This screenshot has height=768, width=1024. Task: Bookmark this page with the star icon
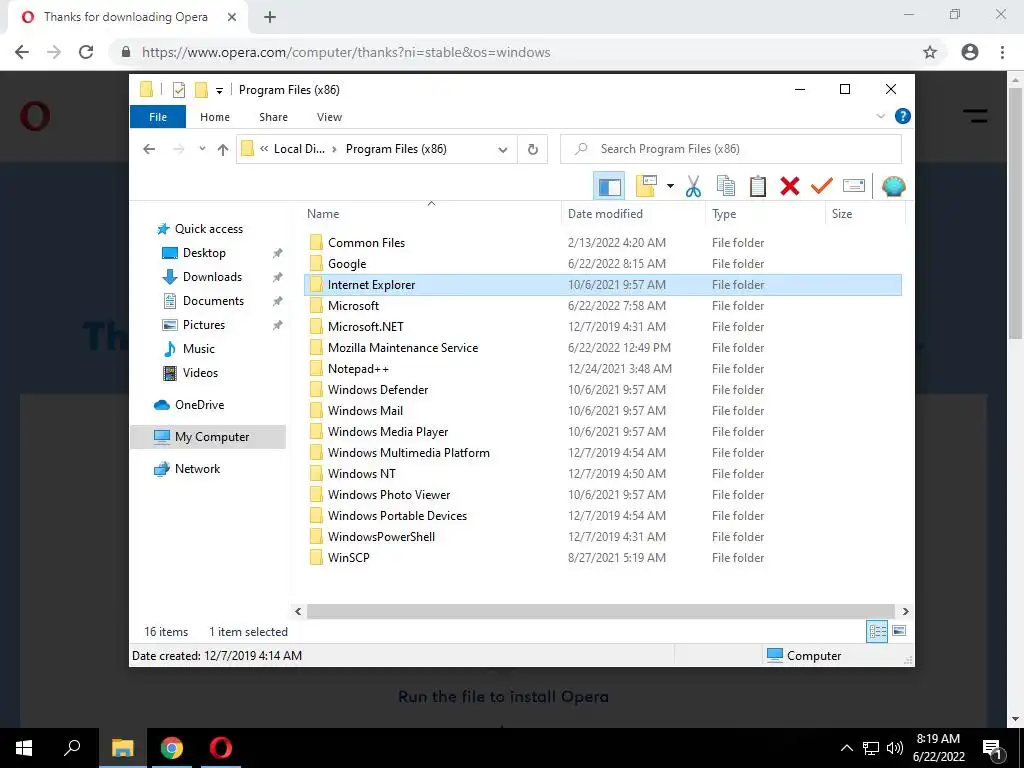[930, 52]
